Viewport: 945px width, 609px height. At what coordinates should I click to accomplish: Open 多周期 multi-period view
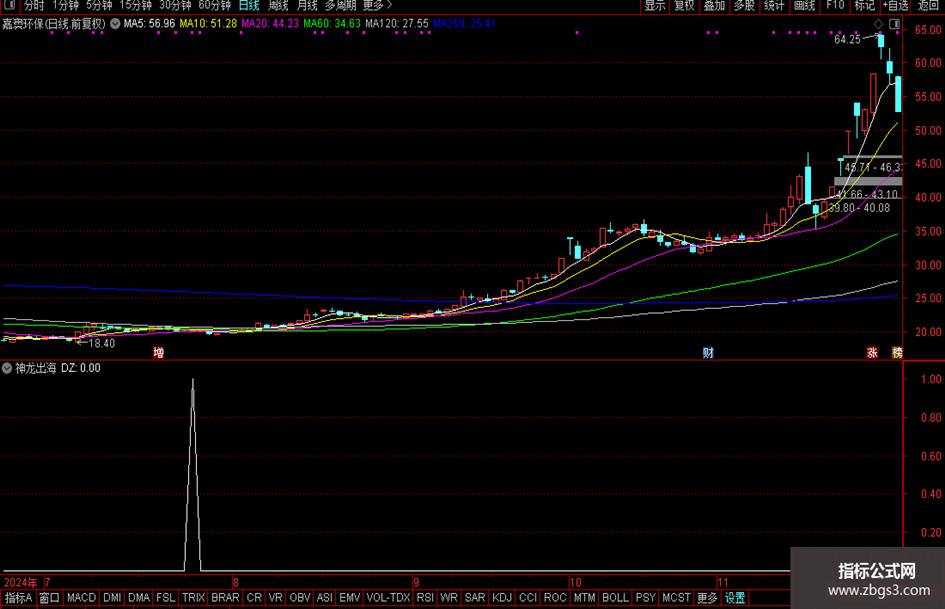pos(341,5)
